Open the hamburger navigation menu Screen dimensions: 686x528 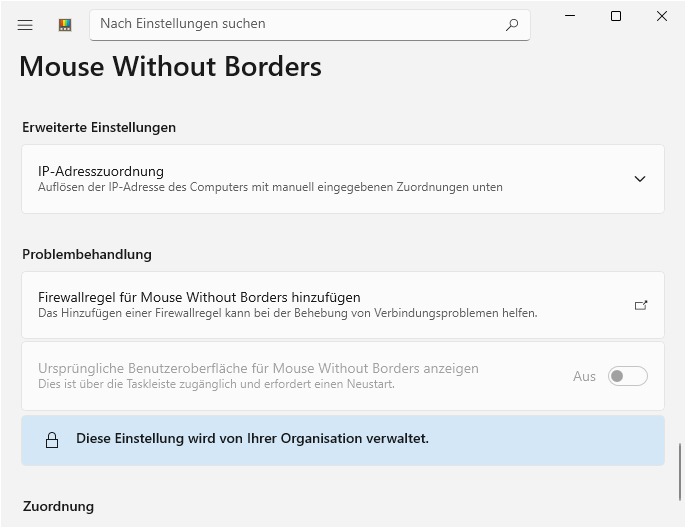[25, 25]
